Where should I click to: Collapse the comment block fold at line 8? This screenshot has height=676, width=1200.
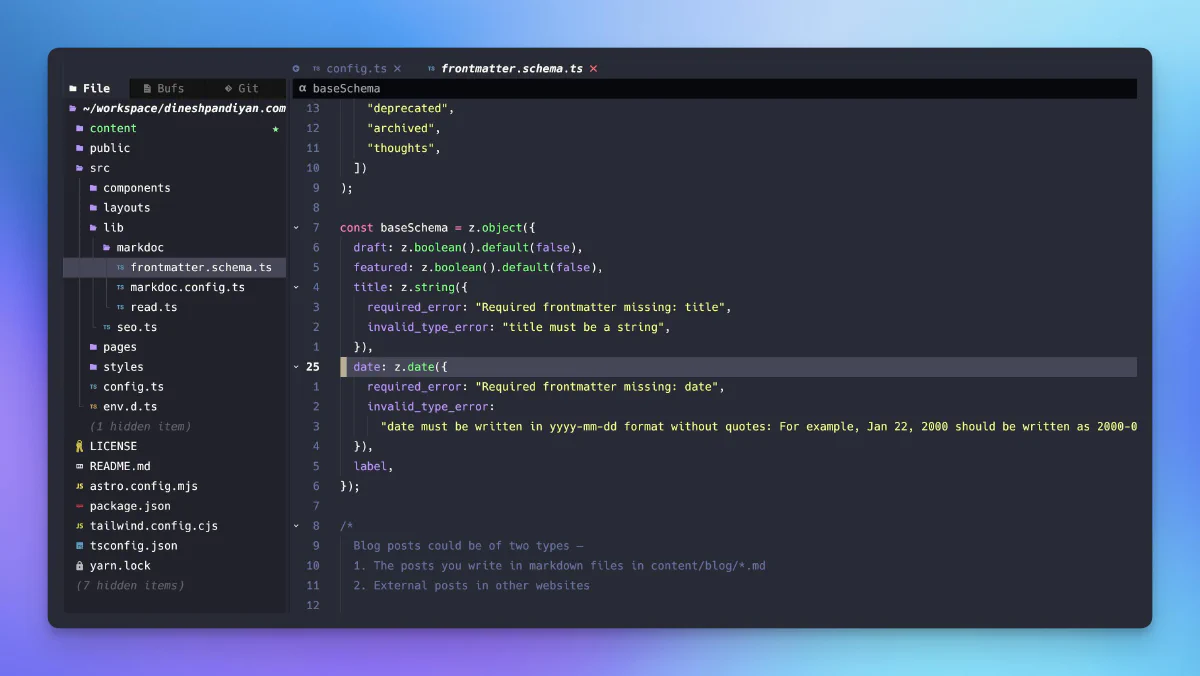(x=294, y=525)
